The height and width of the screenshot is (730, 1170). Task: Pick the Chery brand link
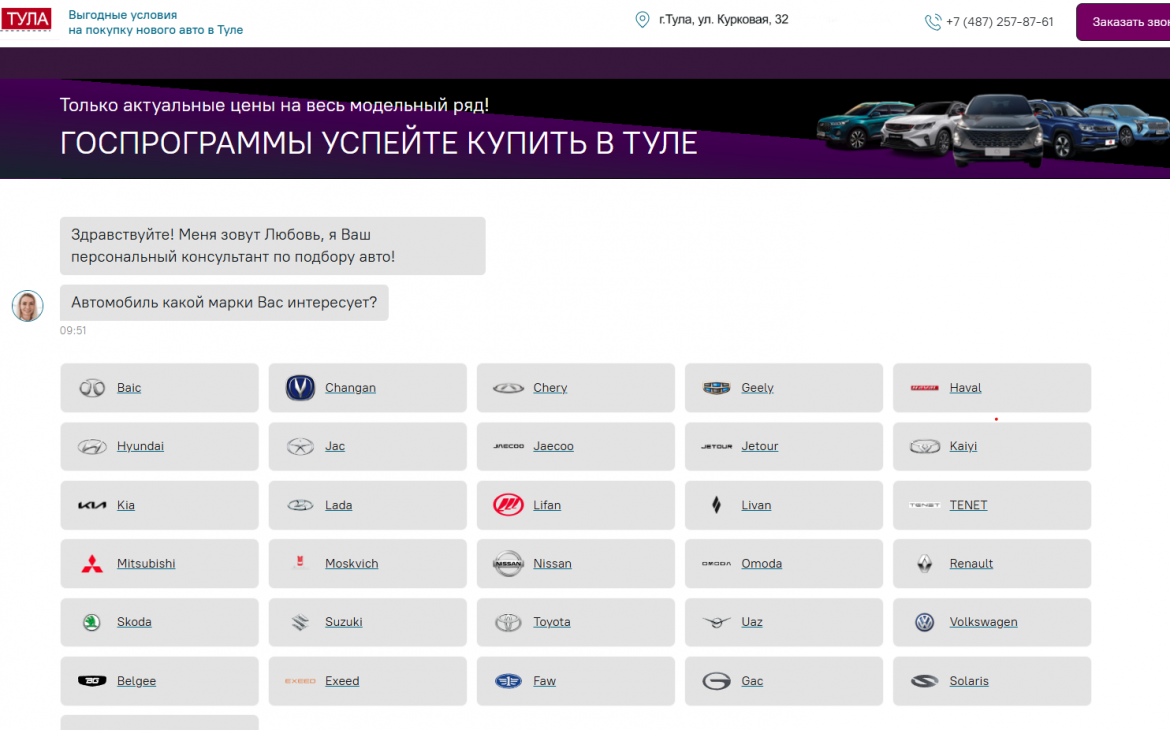[550, 388]
